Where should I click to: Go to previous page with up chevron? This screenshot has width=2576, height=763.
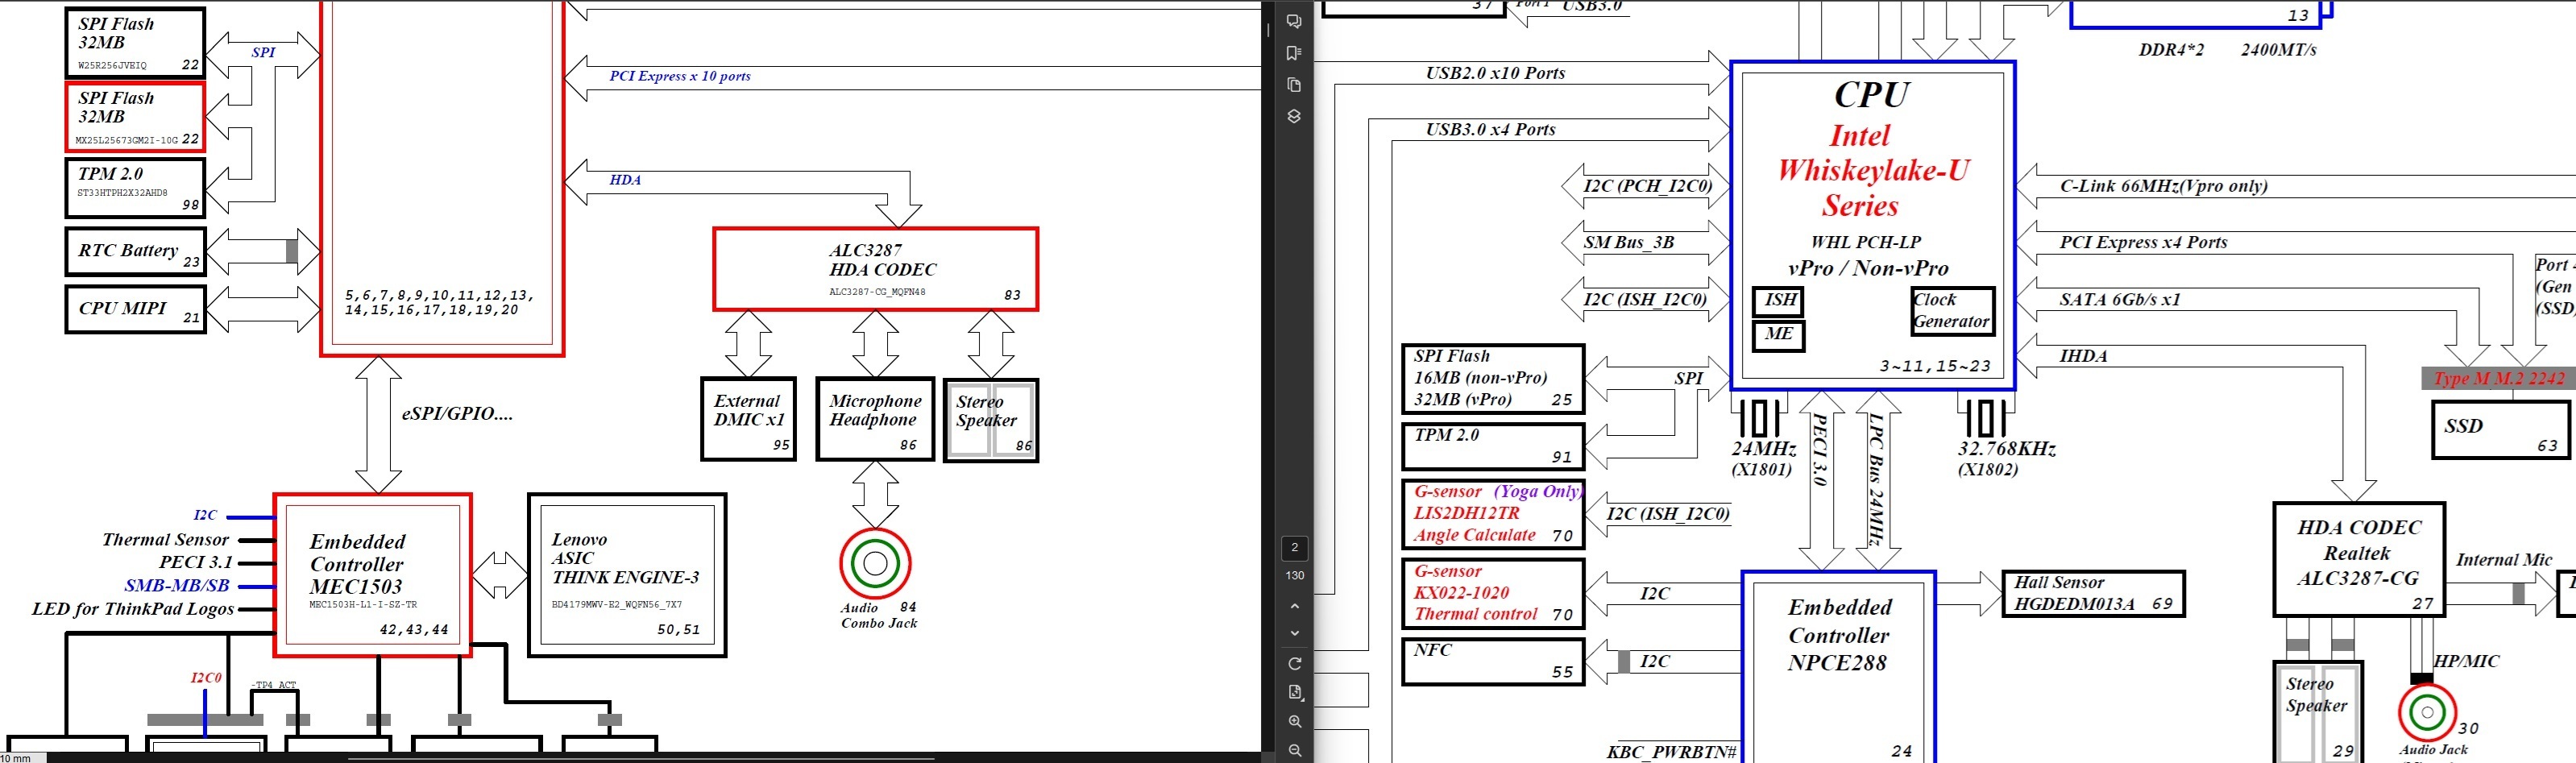1295,606
